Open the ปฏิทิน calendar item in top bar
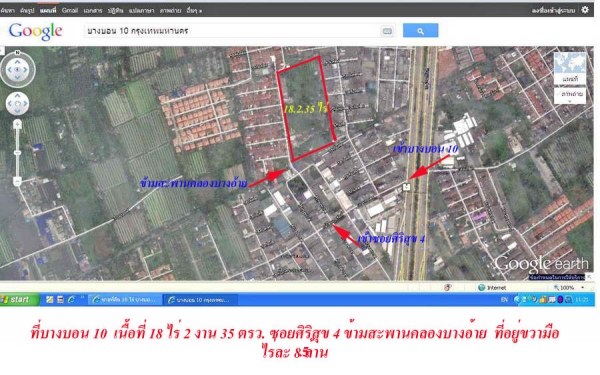 pos(115,10)
